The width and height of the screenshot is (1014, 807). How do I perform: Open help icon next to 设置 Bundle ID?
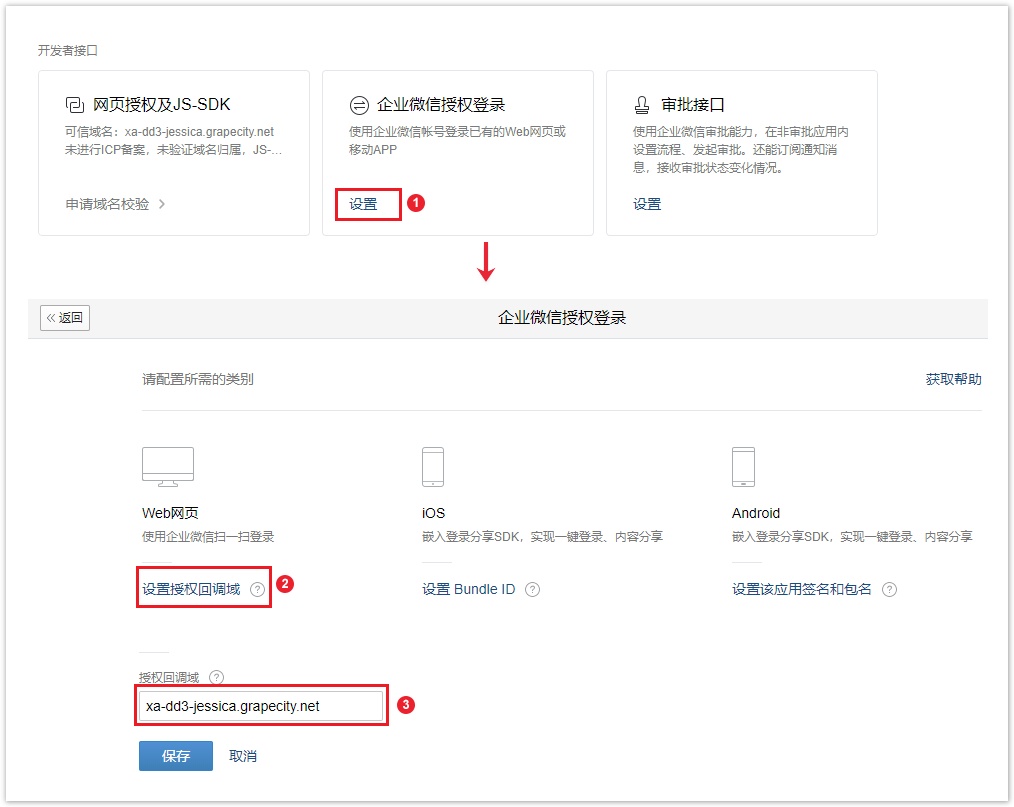(532, 589)
